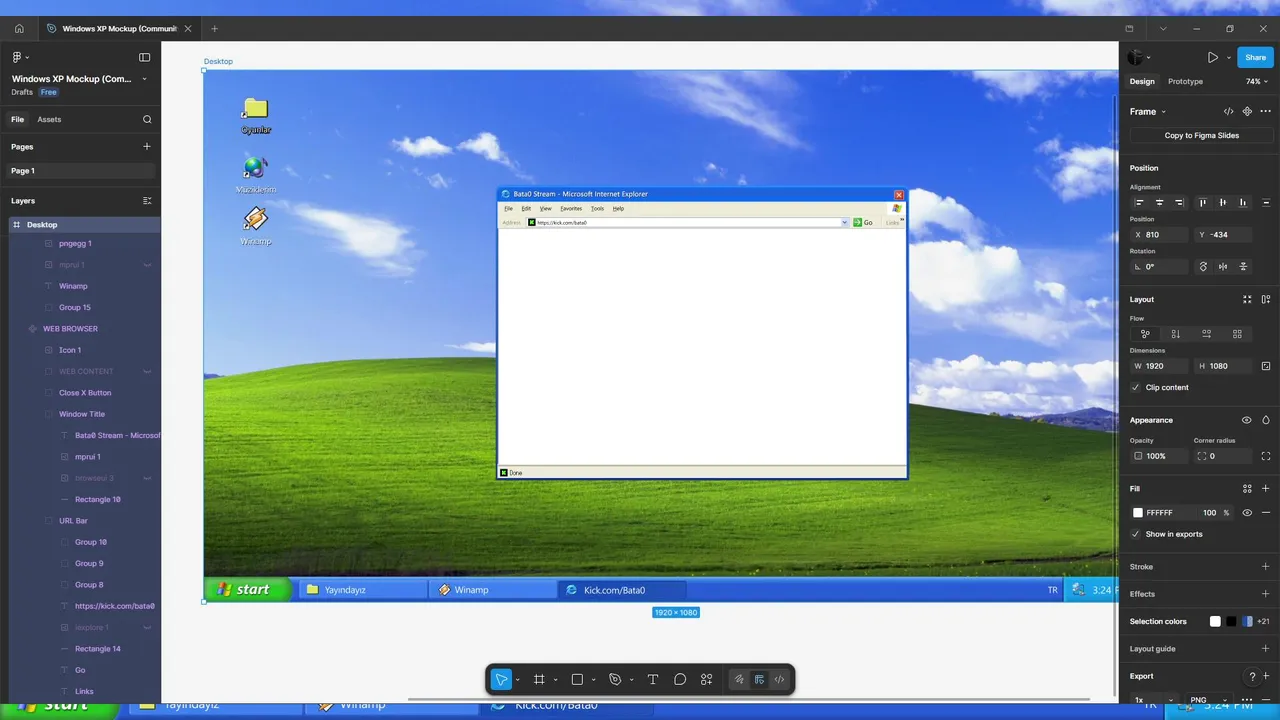The width and height of the screenshot is (1280, 720).
Task: Select the Comment tool
Action: point(680,680)
